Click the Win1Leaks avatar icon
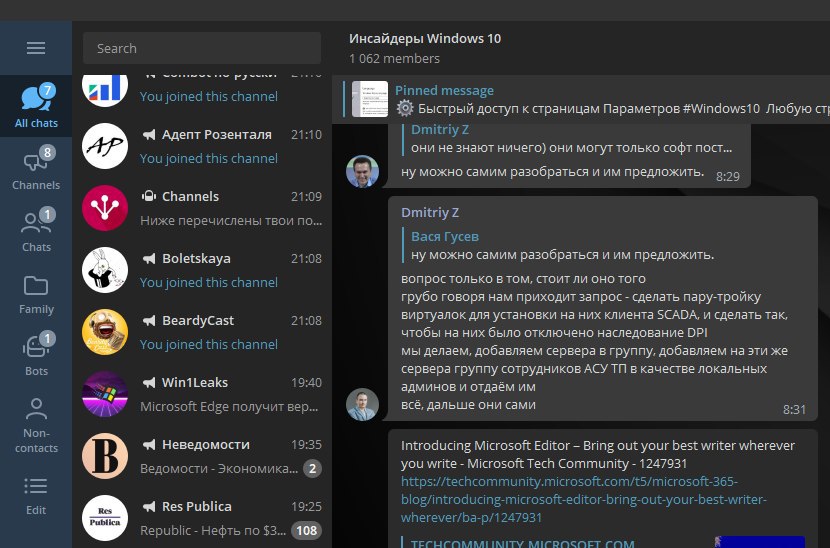Viewport: 830px width, 548px height. click(x=105, y=394)
